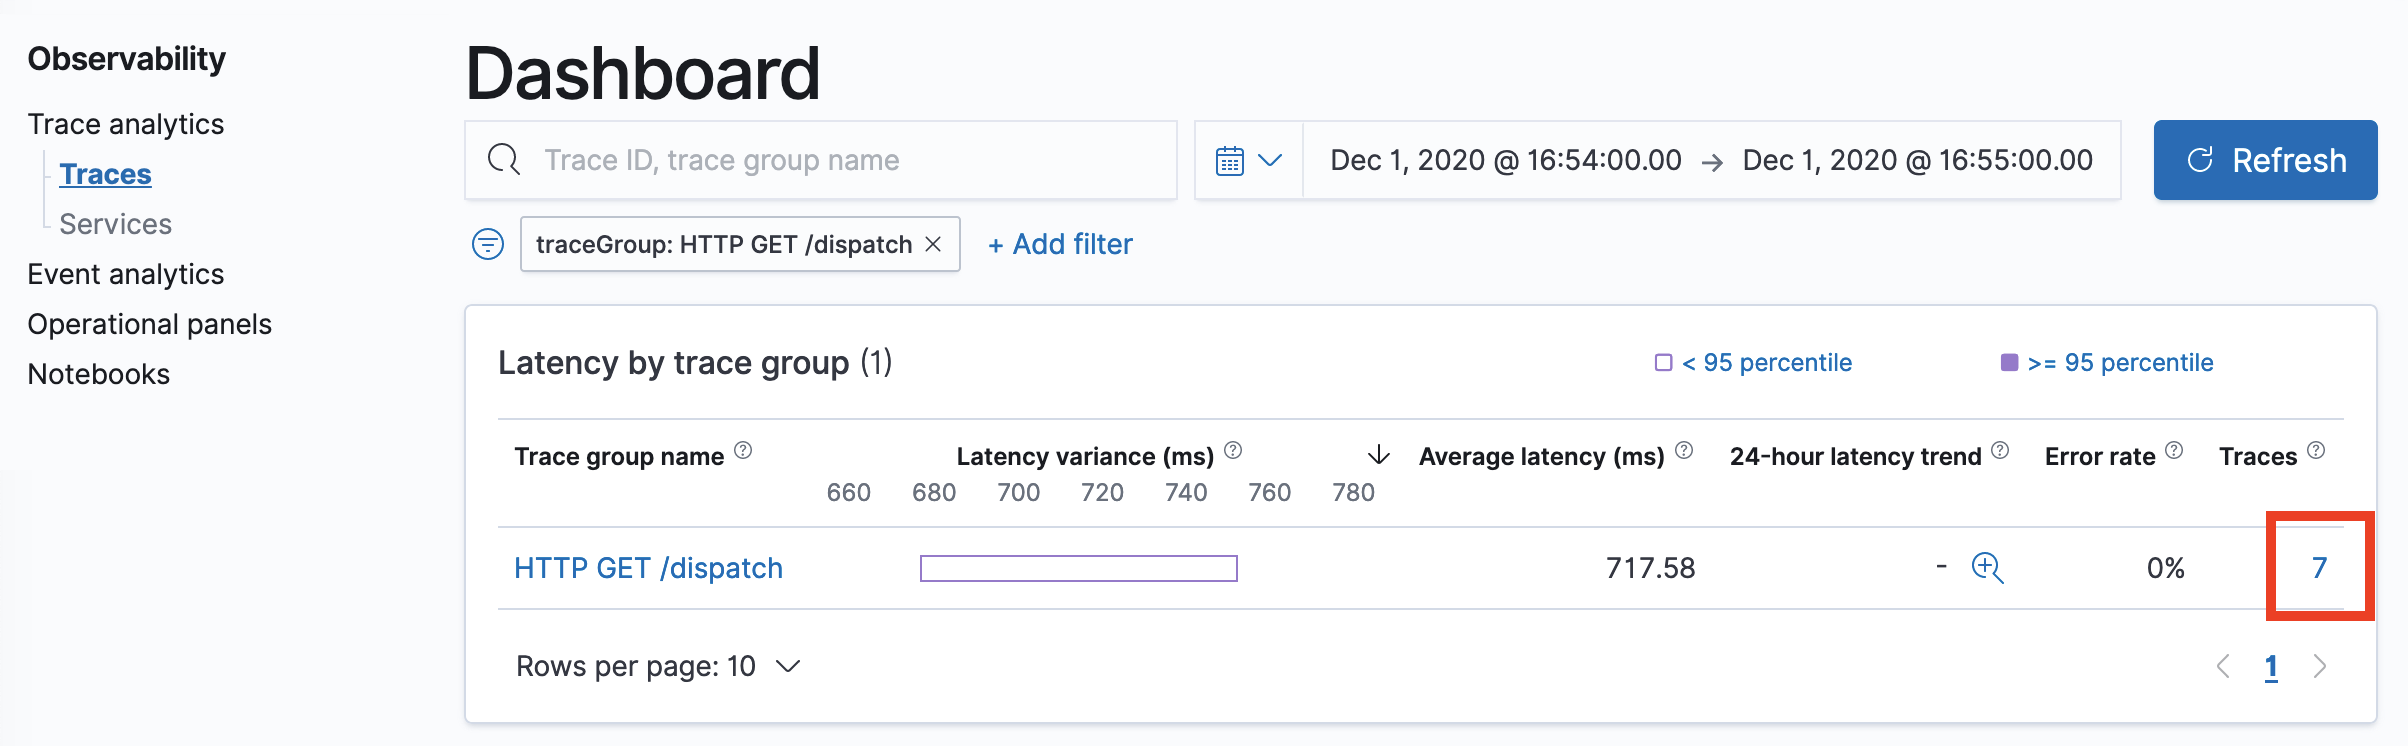Open the calendar quick date picker dropdown

coord(1248,160)
